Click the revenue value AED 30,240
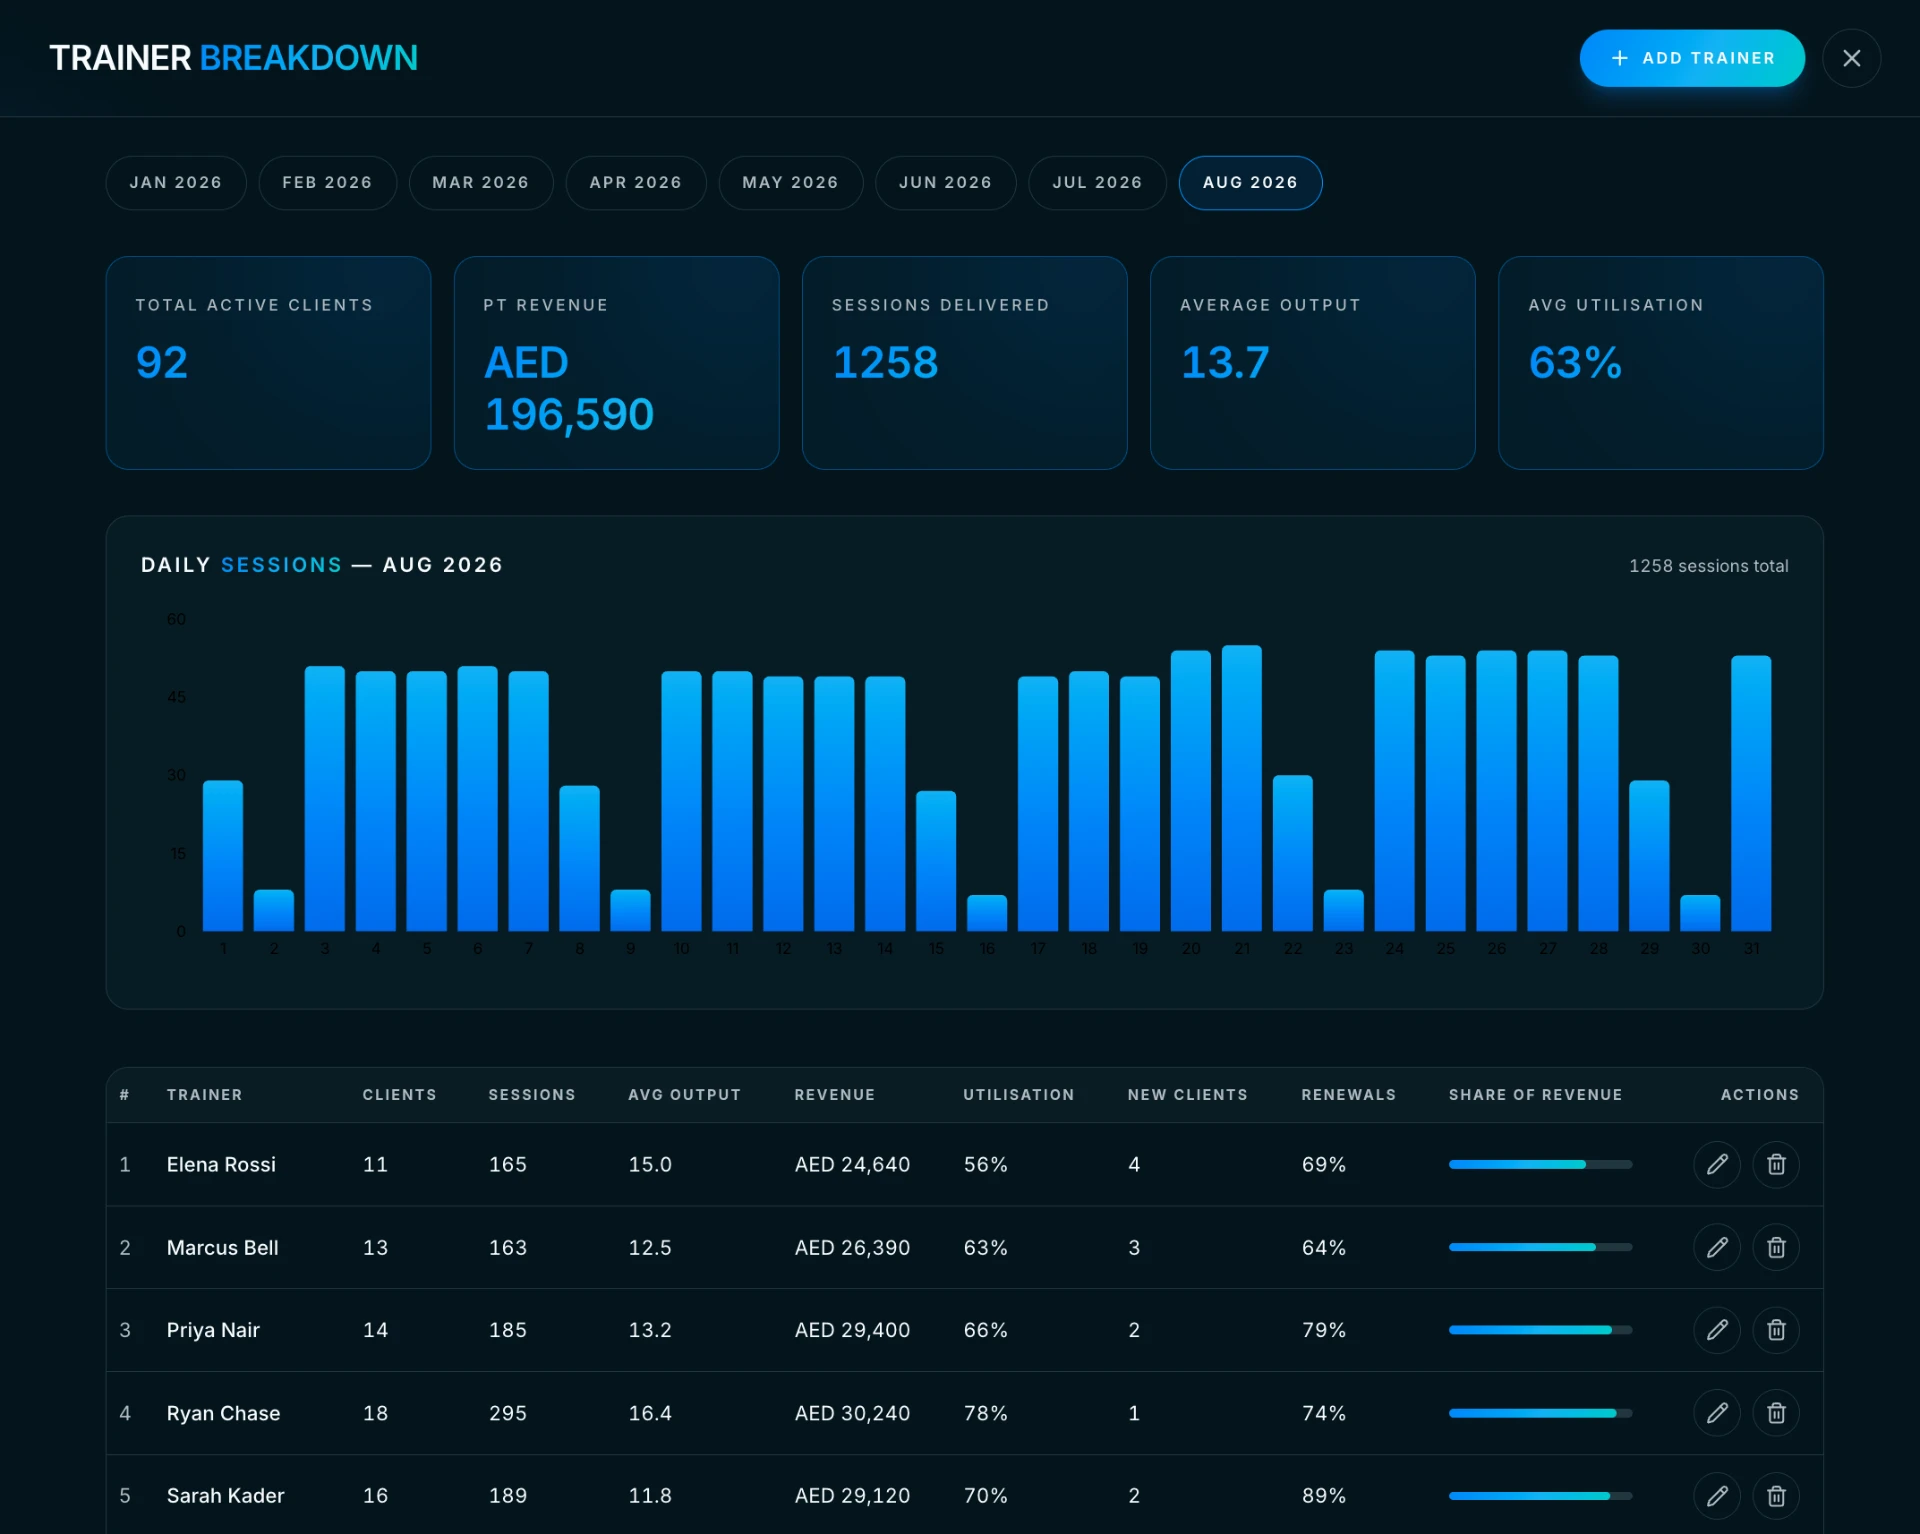This screenshot has width=1920, height=1534. click(852, 1413)
